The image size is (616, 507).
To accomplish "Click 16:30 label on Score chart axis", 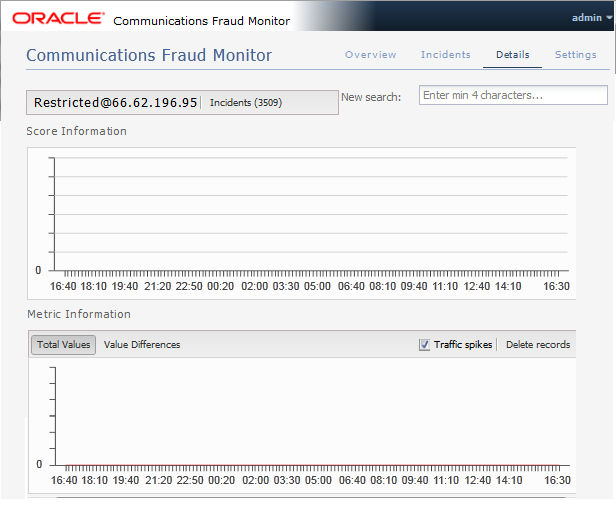I will point(556,286).
